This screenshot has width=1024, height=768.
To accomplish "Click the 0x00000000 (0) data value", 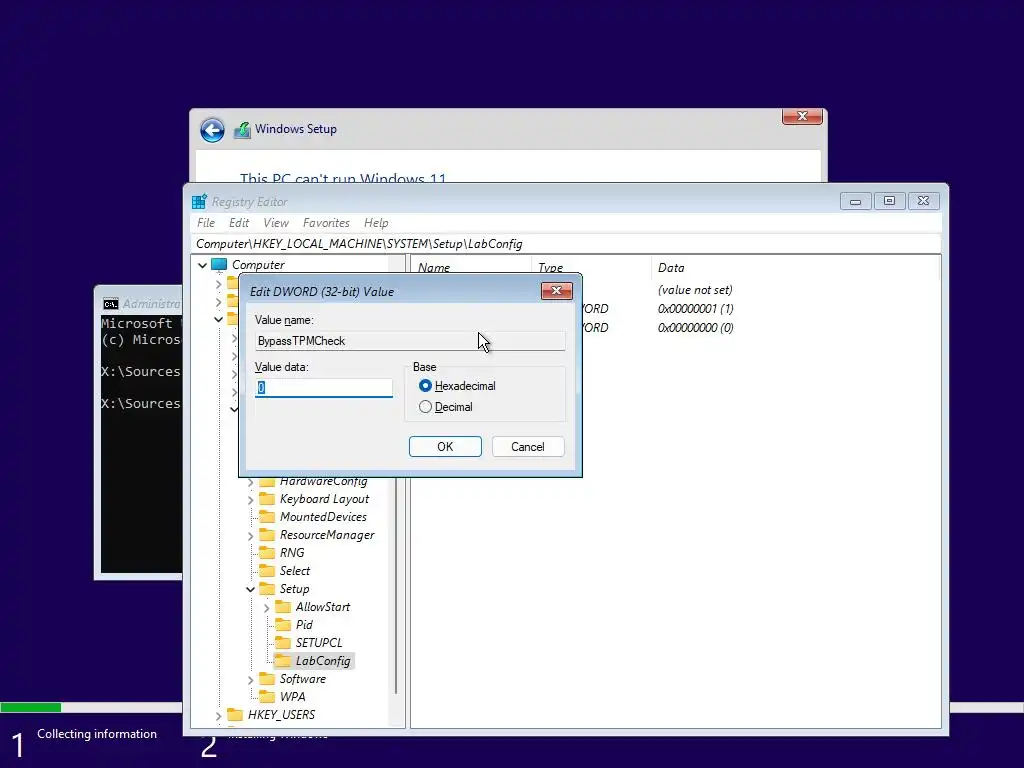I will pyautogui.click(x=696, y=327).
